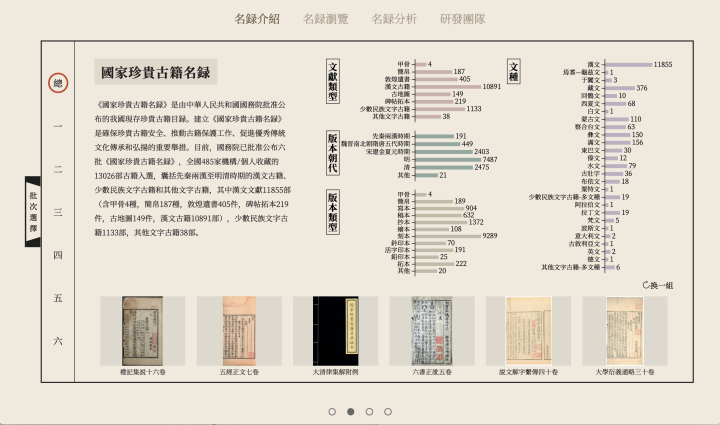This screenshot has width=720, height=425.
Task: View the 六書正訛五卷 book thumbnail
Action: 431,330
